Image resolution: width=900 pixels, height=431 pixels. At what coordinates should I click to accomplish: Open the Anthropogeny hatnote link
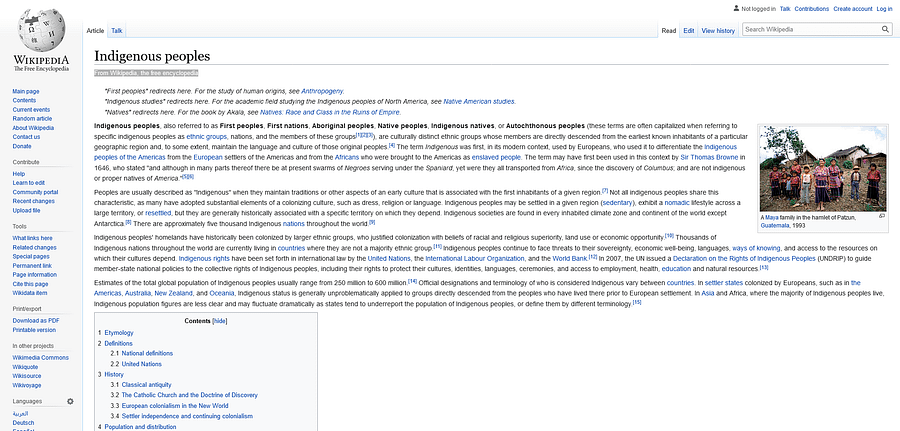[x=322, y=91]
